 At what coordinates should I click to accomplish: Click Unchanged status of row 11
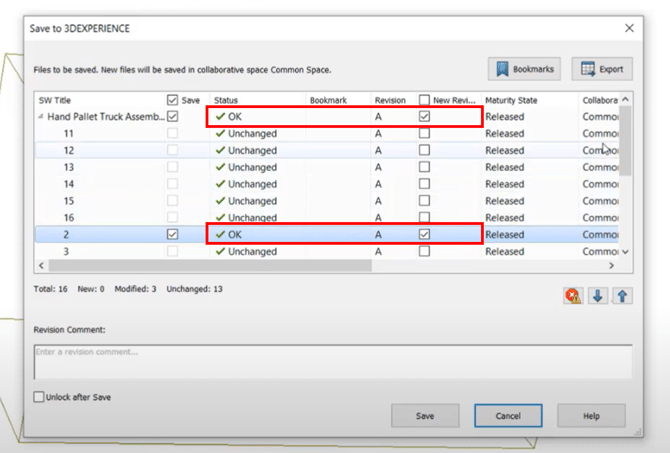[x=252, y=134]
